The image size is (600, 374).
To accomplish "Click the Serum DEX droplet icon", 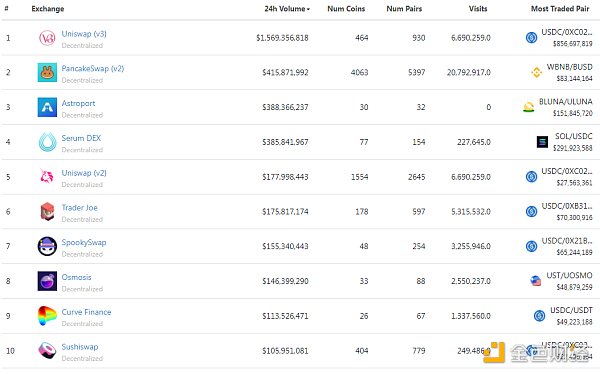I will point(47,142).
